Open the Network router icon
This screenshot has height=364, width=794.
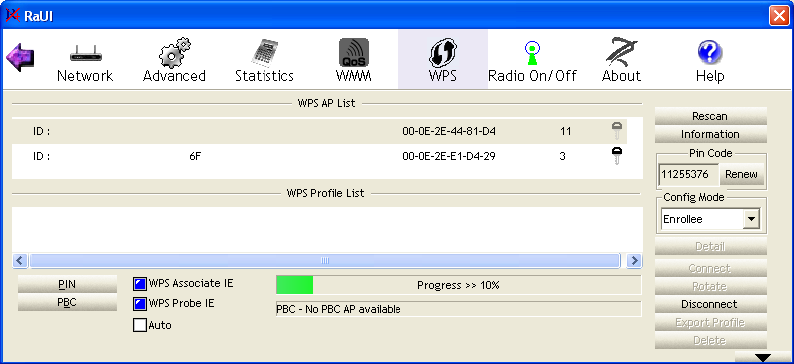pyautogui.click(x=85, y=54)
